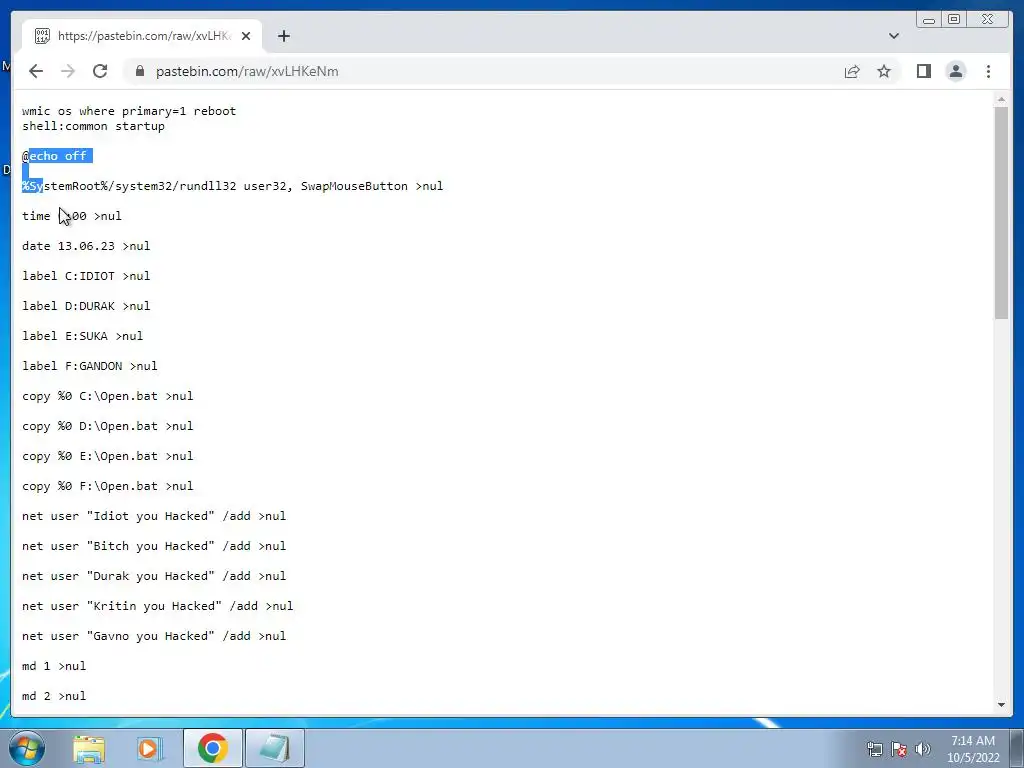Image resolution: width=1024 pixels, height=768 pixels.
Task: Click the 'copy %0 D:\Open.bat' line
Action: [108, 426]
